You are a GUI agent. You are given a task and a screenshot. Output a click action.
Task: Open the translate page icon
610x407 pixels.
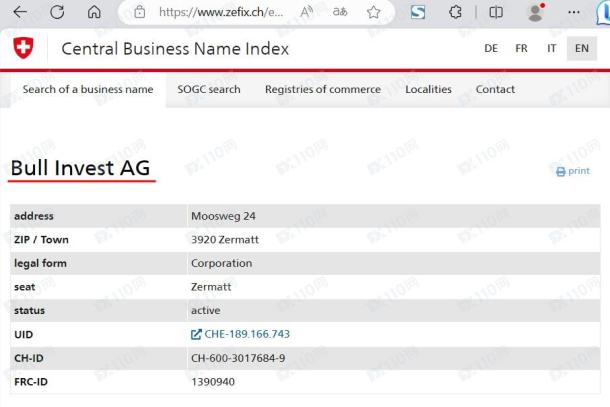tap(340, 12)
